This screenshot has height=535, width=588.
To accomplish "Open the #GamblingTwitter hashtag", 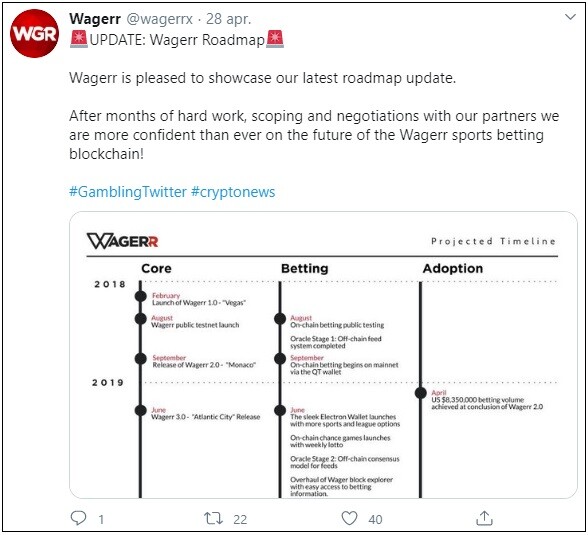I will [128, 192].
